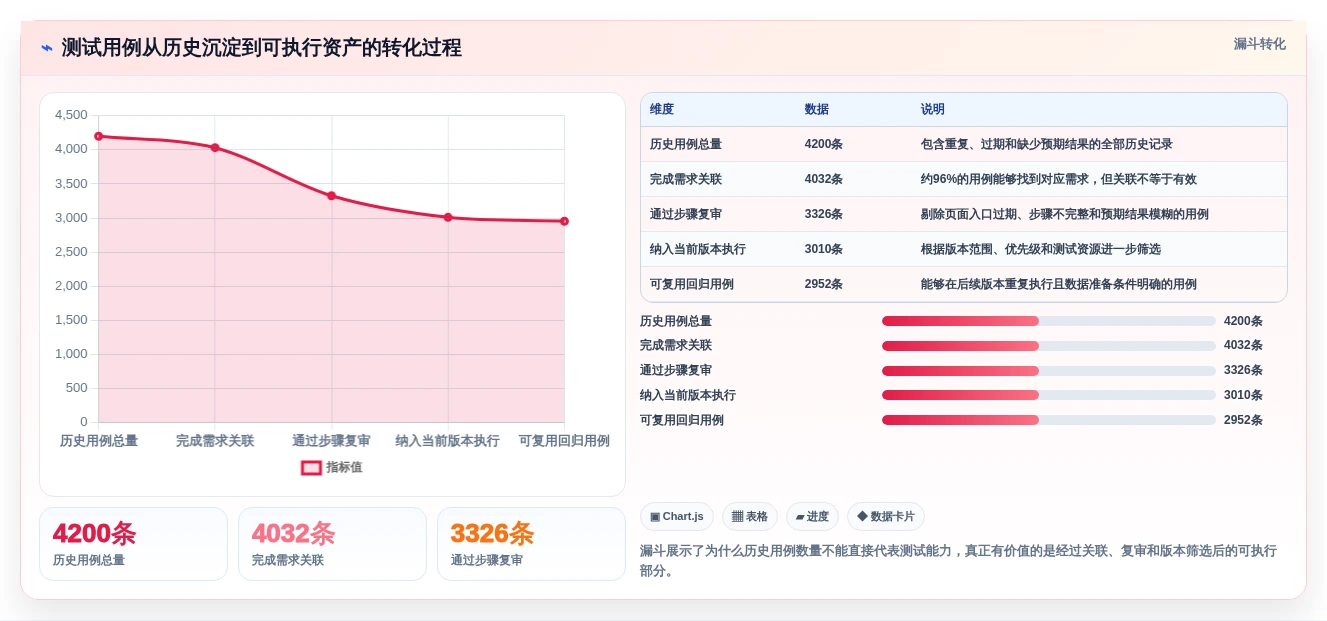Click the 历史用例总量 progress bar
This screenshot has height=621, width=1327.
[1049, 321]
